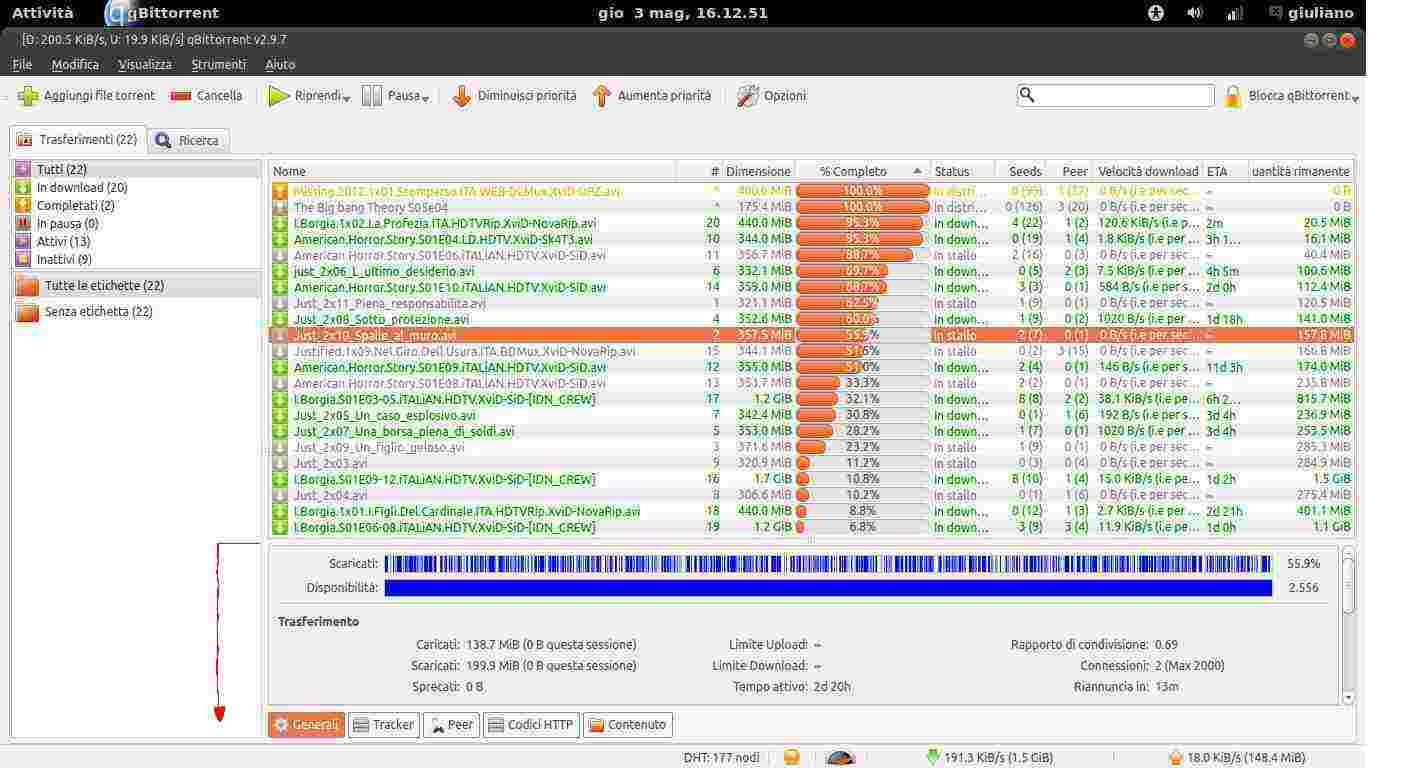The width and height of the screenshot is (1408, 768).
Task: Click the Blocca qBittorrent lock icon
Action: (1233, 96)
